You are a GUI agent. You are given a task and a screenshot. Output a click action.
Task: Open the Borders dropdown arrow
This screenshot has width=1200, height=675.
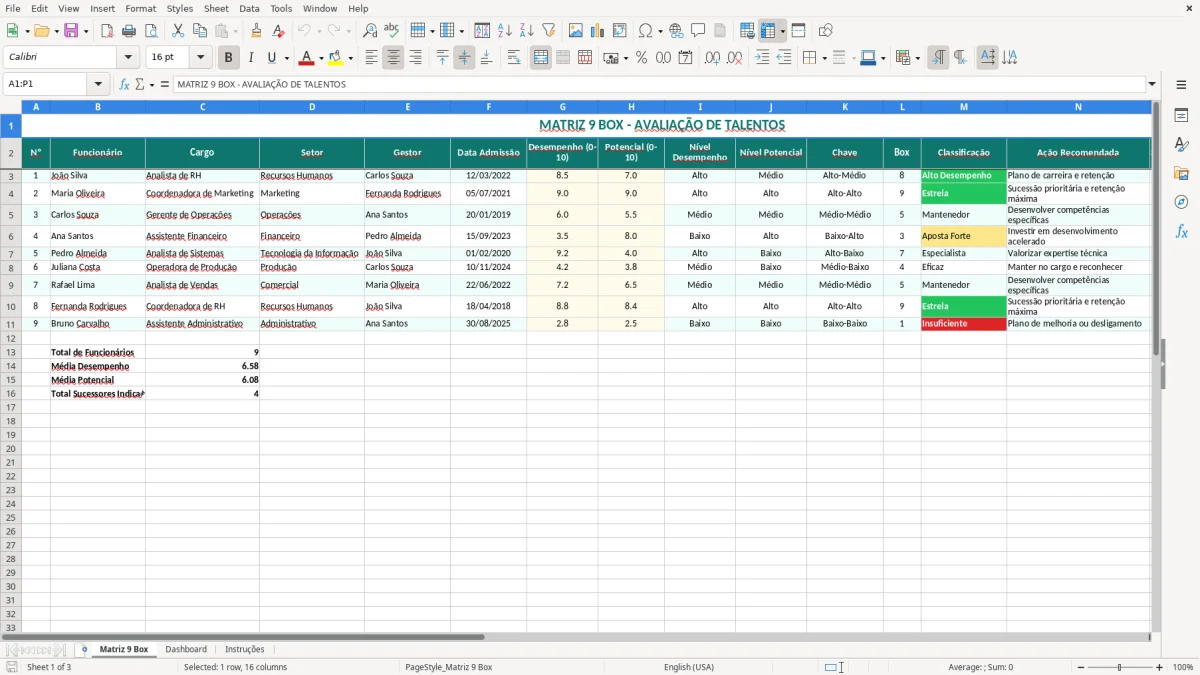pyautogui.click(x=824, y=58)
